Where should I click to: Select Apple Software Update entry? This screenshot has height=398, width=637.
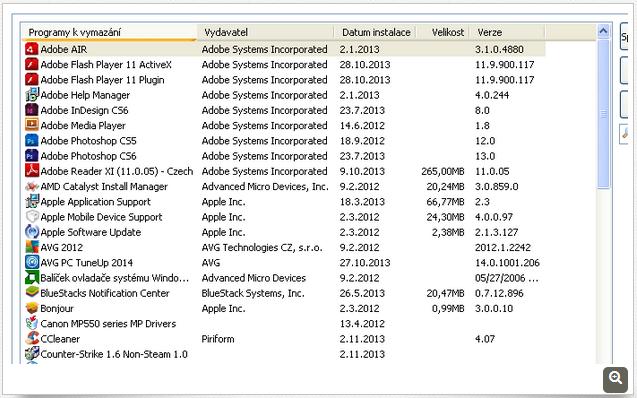click(91, 232)
